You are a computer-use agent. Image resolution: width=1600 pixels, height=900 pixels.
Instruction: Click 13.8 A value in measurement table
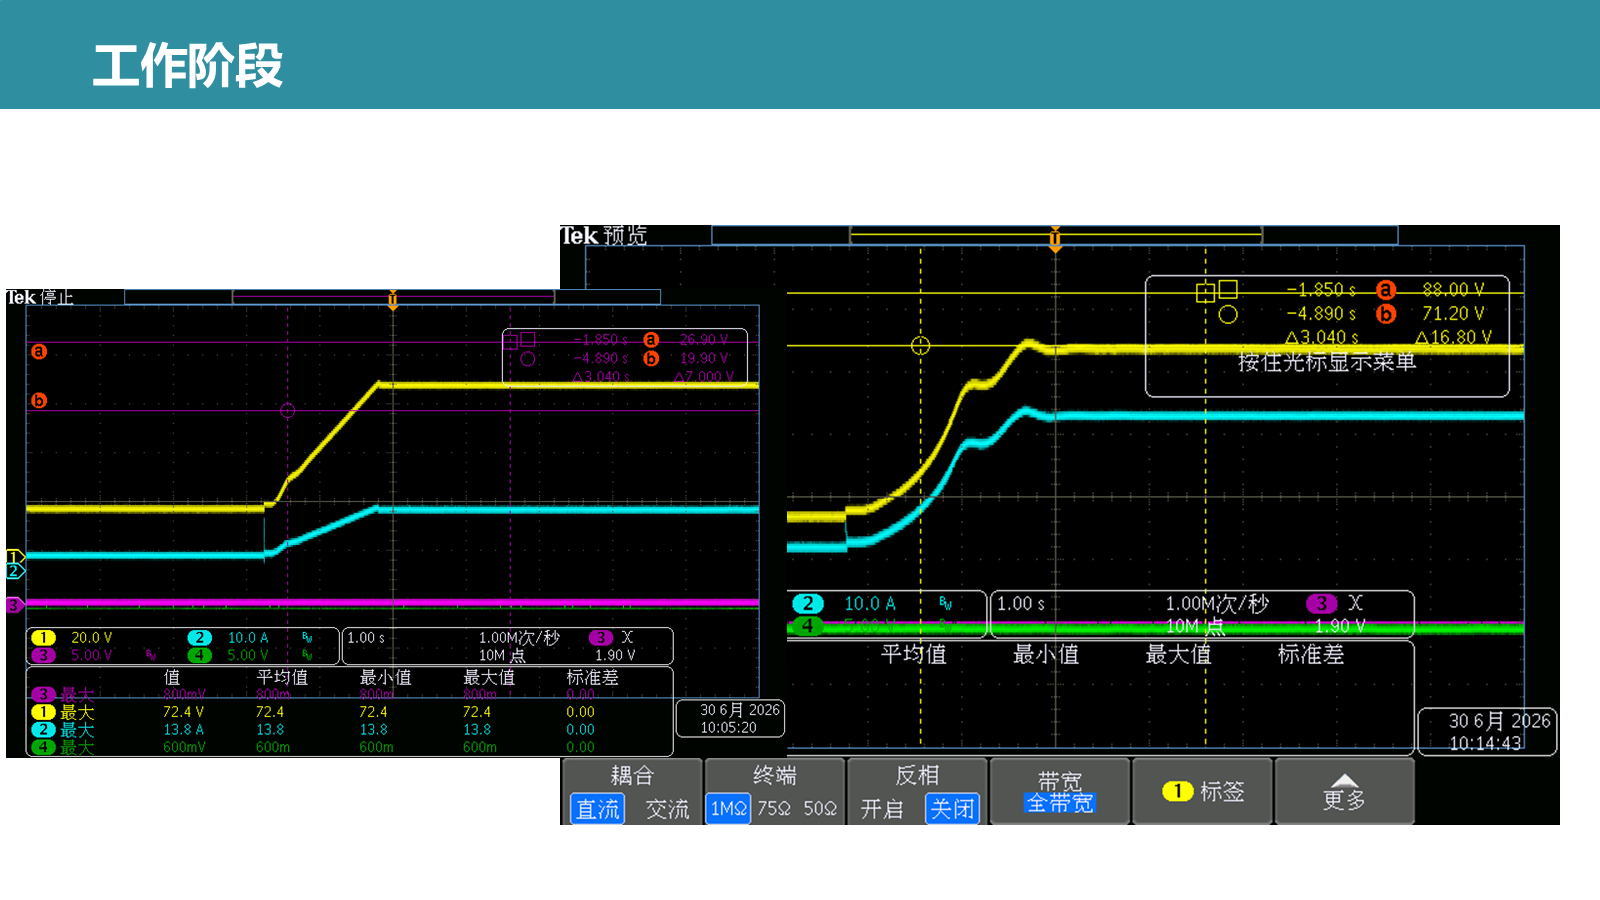coord(183,730)
